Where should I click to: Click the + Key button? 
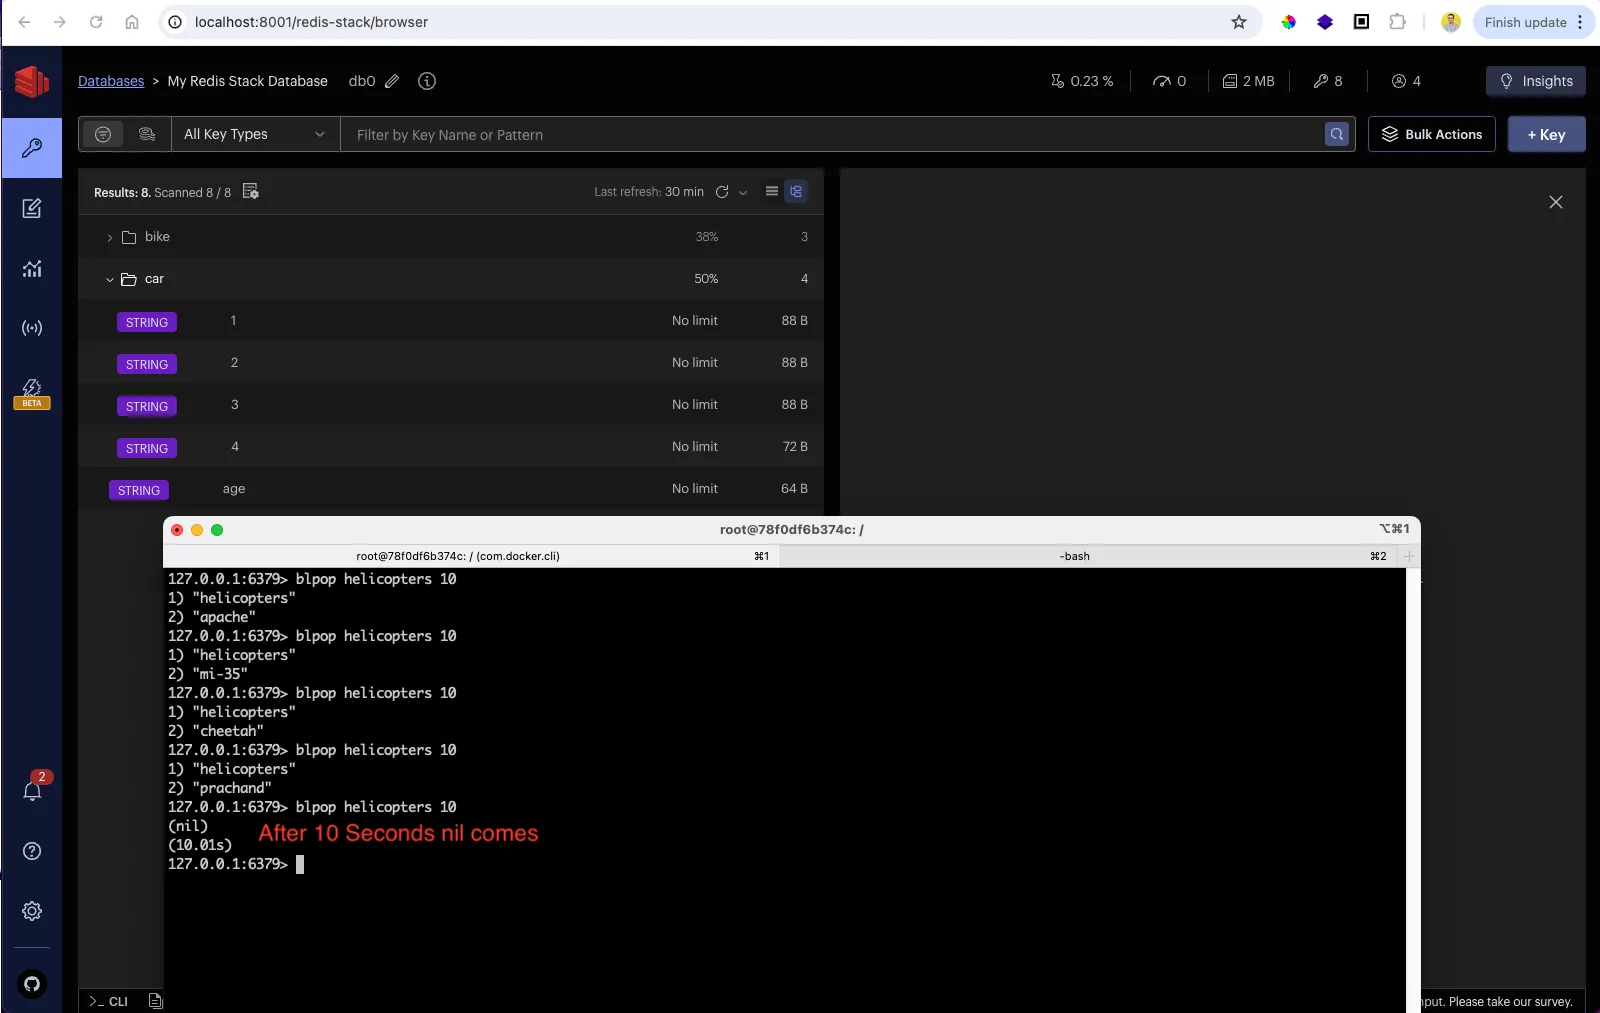click(1546, 134)
